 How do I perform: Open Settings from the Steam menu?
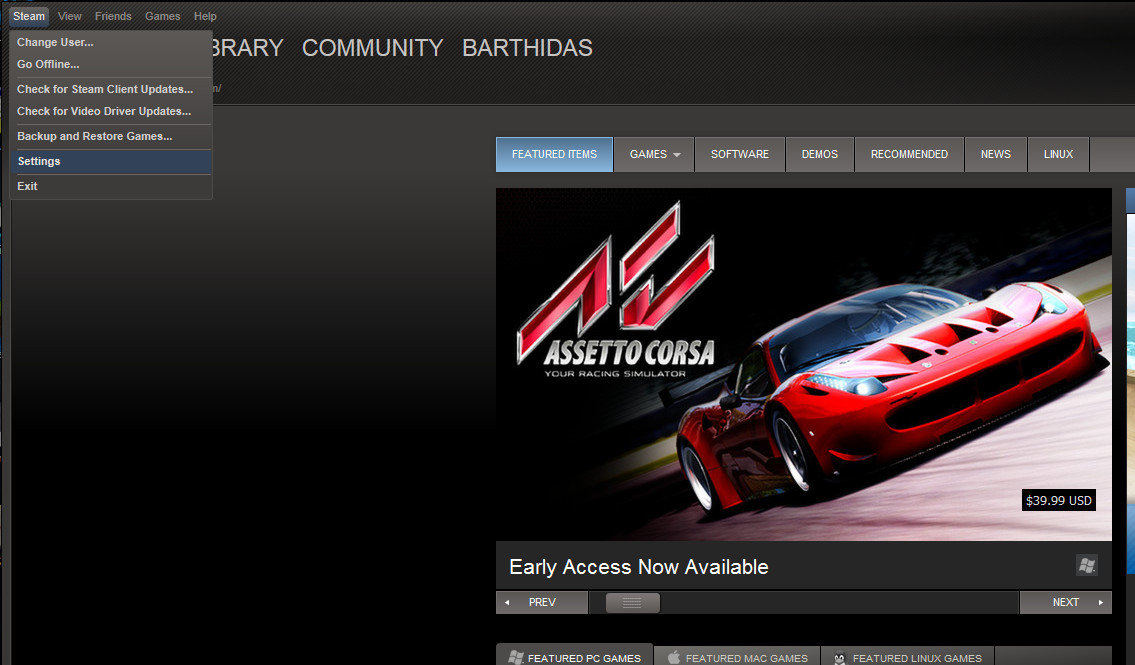[111, 161]
